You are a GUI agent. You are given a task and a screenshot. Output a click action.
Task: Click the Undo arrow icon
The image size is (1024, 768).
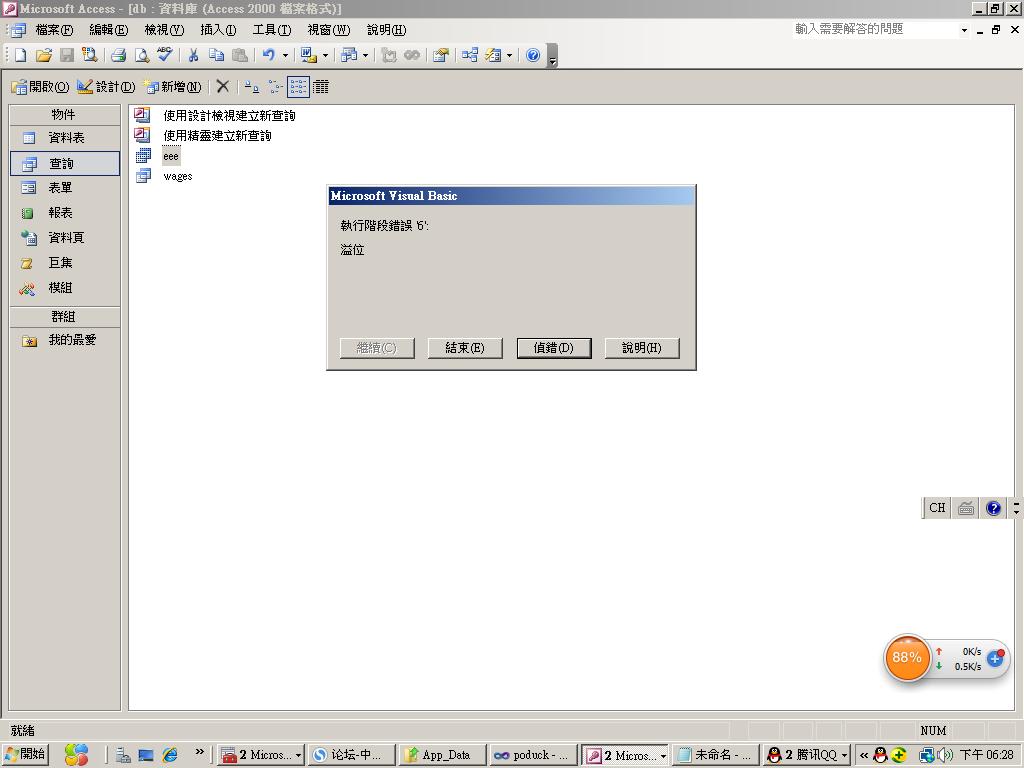268,56
